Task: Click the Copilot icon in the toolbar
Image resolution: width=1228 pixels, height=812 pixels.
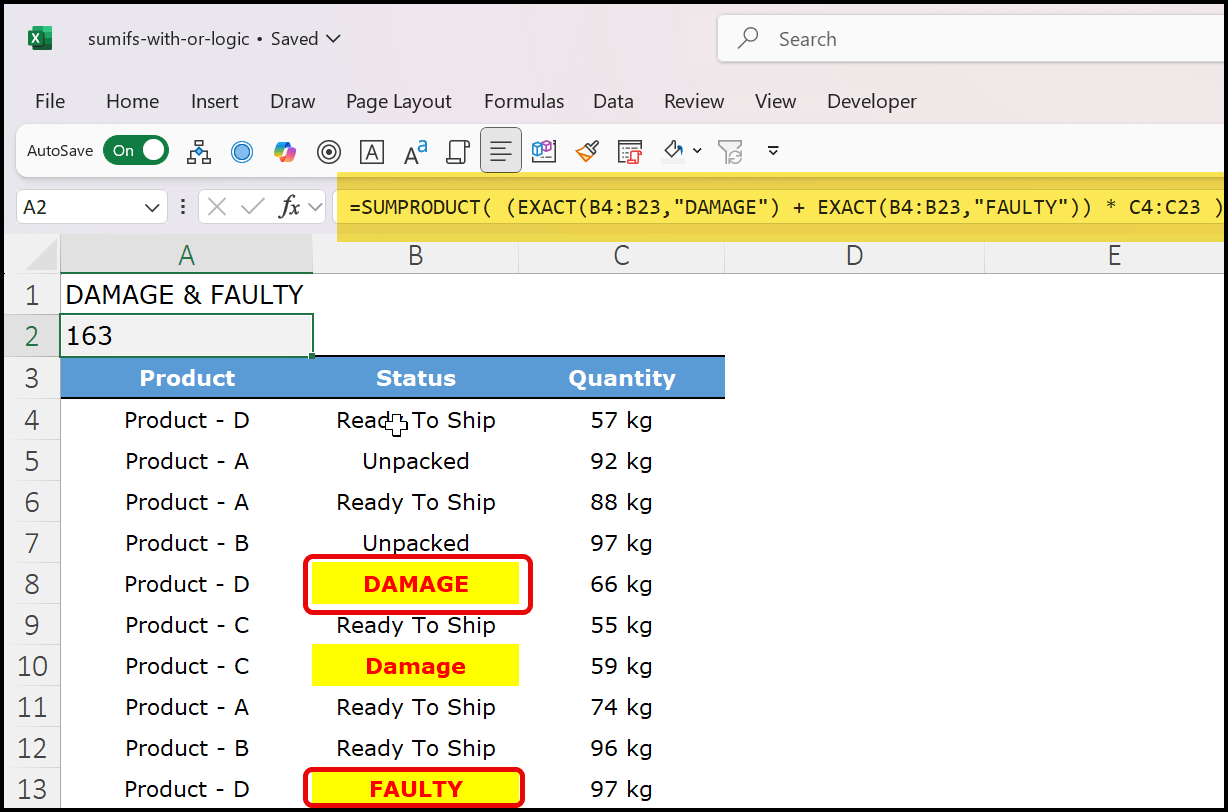Action: click(x=285, y=151)
